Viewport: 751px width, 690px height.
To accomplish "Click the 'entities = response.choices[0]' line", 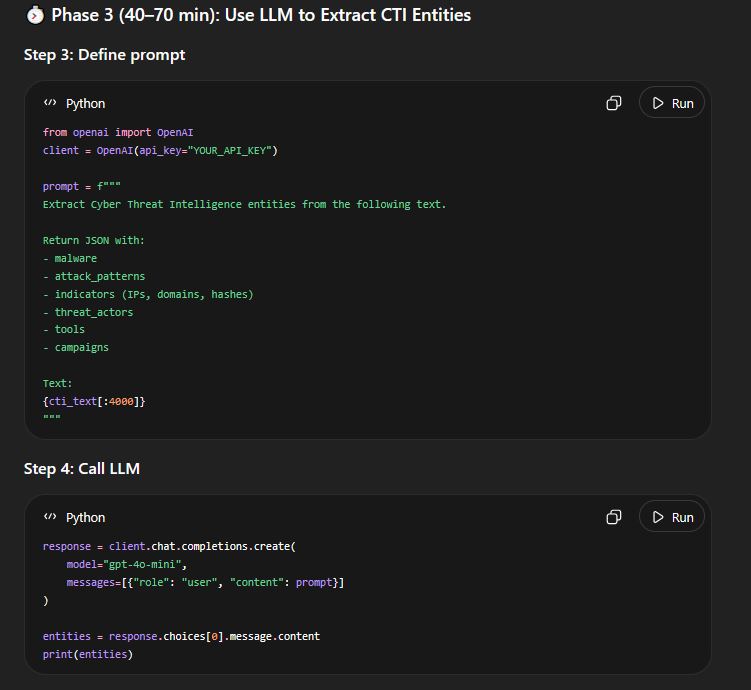I will point(181,636).
